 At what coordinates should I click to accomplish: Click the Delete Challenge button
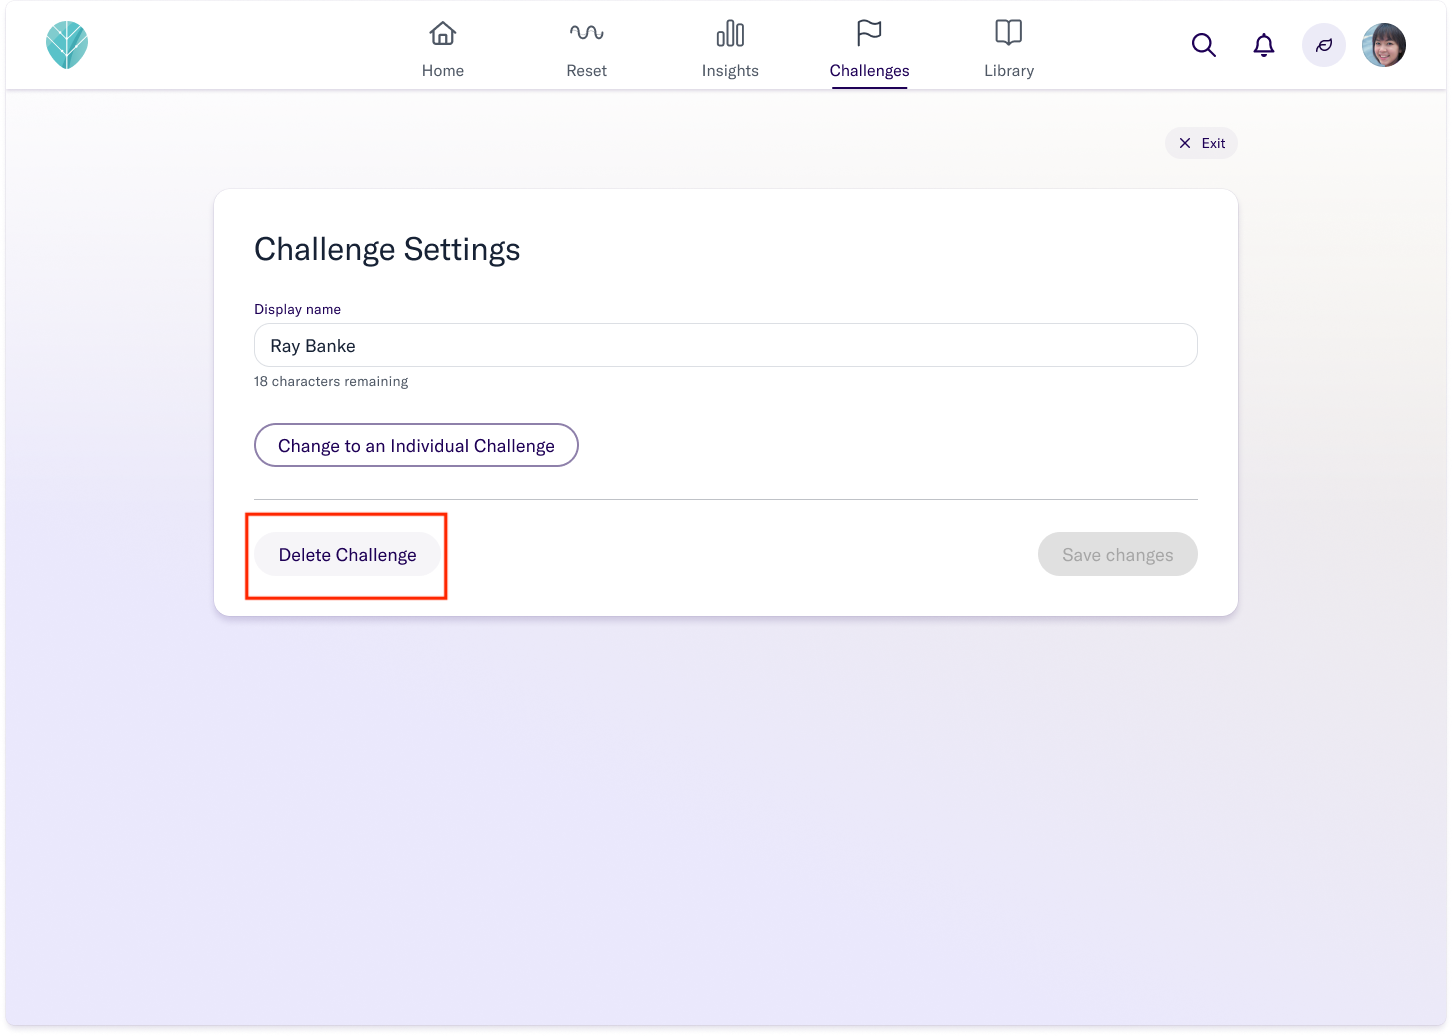pos(347,554)
